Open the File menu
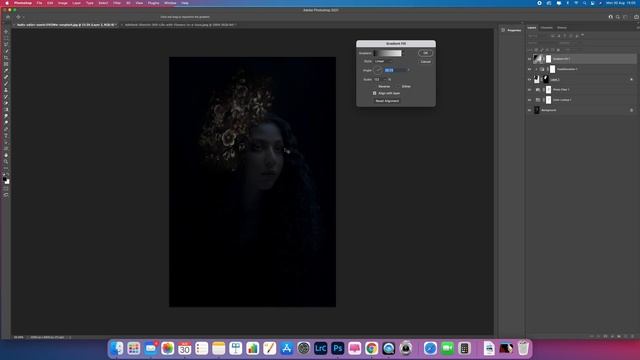This screenshot has width=640, height=360. tap(39, 3)
